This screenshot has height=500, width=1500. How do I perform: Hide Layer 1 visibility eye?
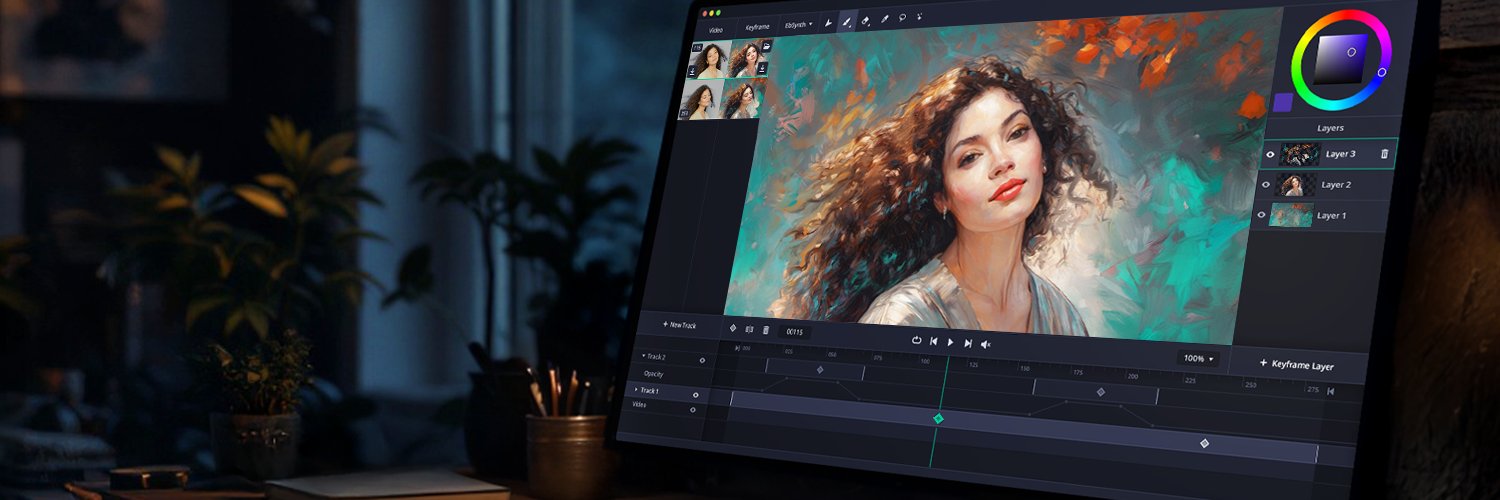tap(1261, 215)
